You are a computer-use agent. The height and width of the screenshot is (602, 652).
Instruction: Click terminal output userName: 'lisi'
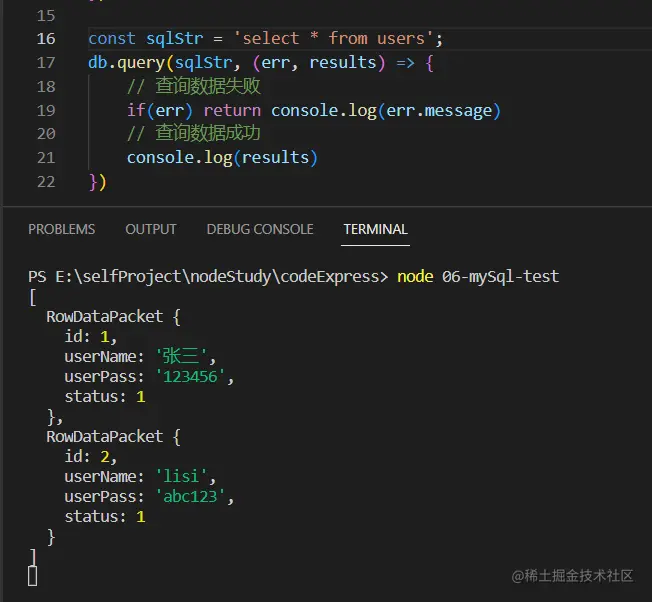click(x=140, y=477)
